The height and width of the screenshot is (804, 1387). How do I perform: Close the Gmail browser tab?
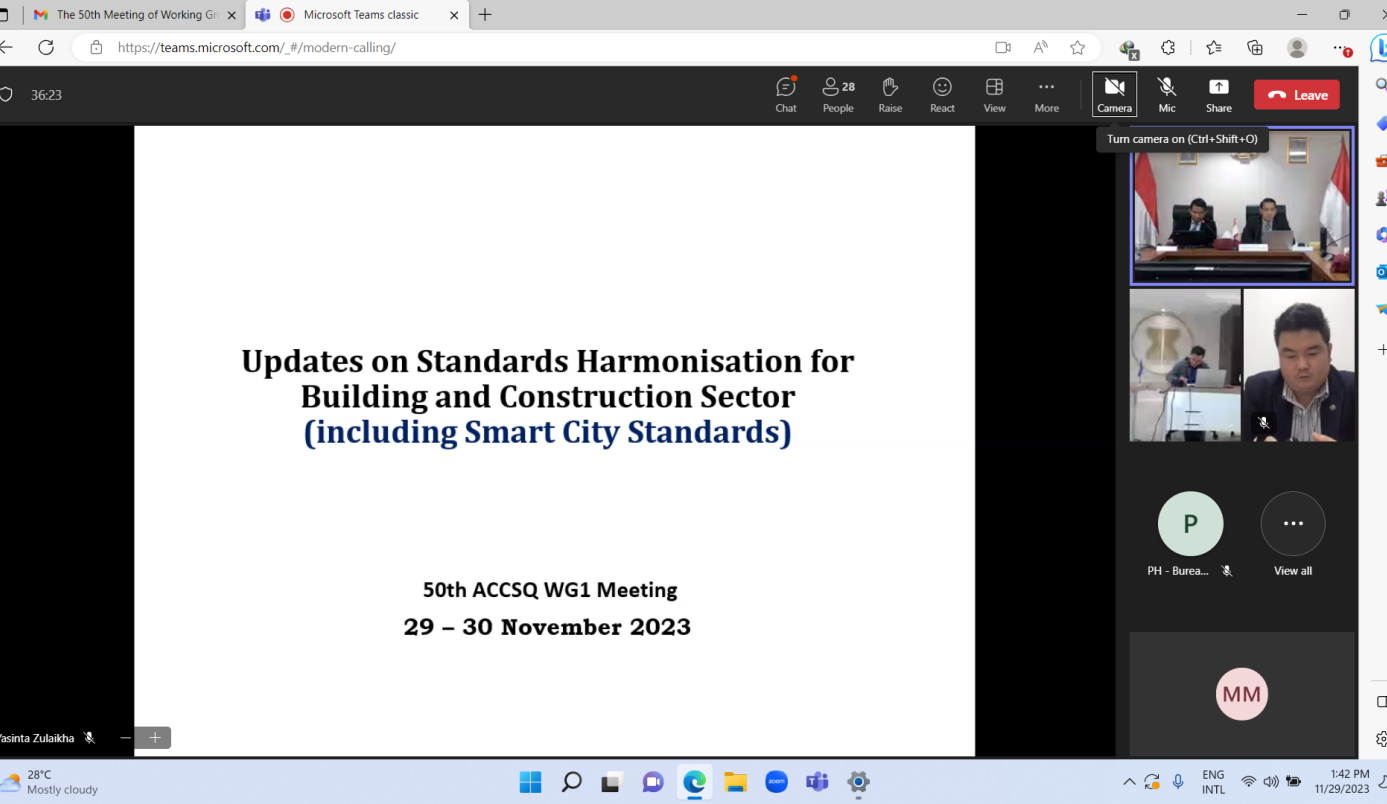click(231, 15)
